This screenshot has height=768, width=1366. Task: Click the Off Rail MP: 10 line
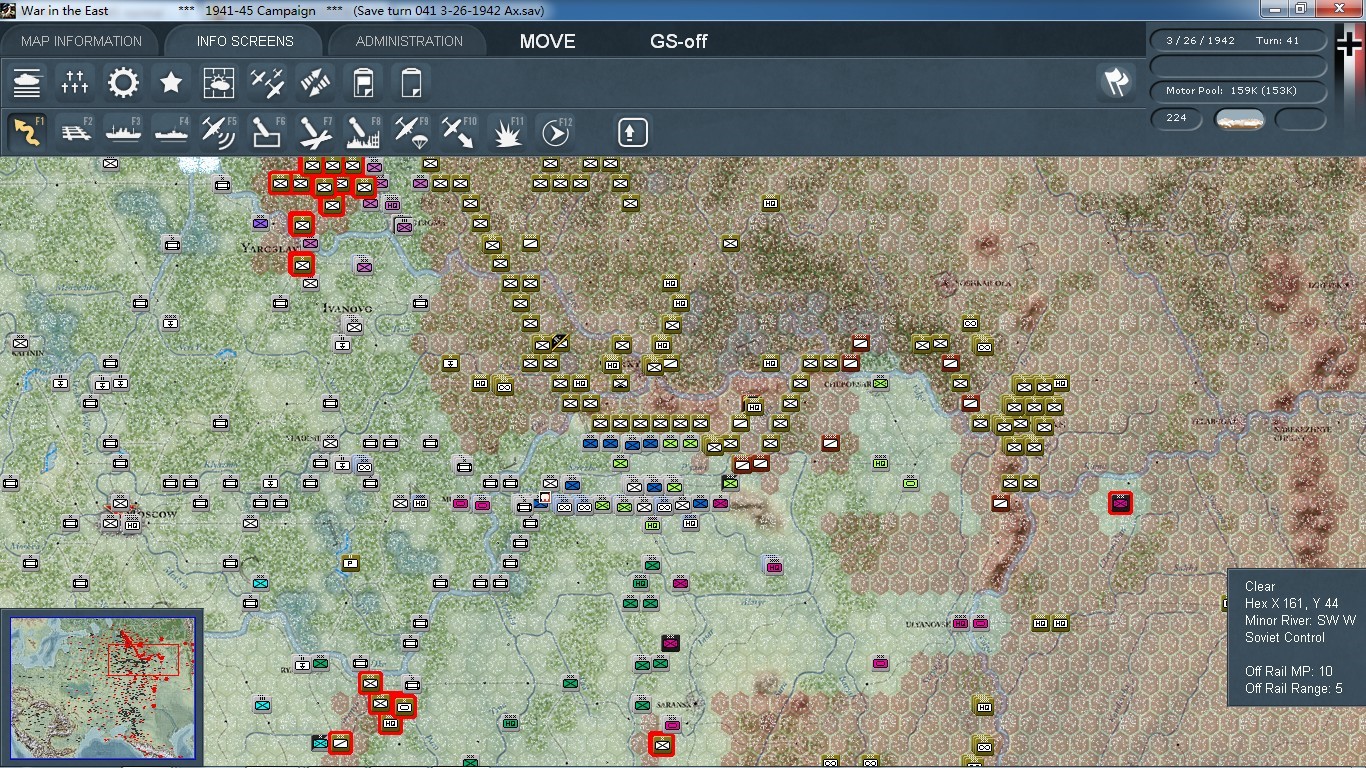click(x=1289, y=671)
